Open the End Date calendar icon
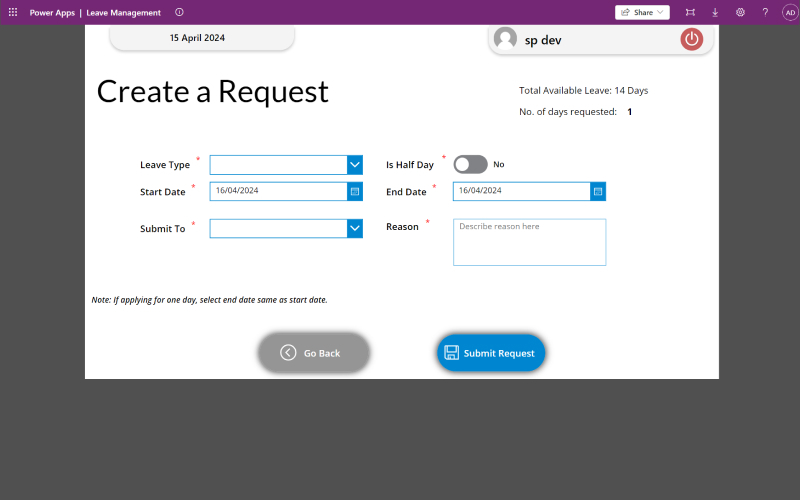 [598, 191]
